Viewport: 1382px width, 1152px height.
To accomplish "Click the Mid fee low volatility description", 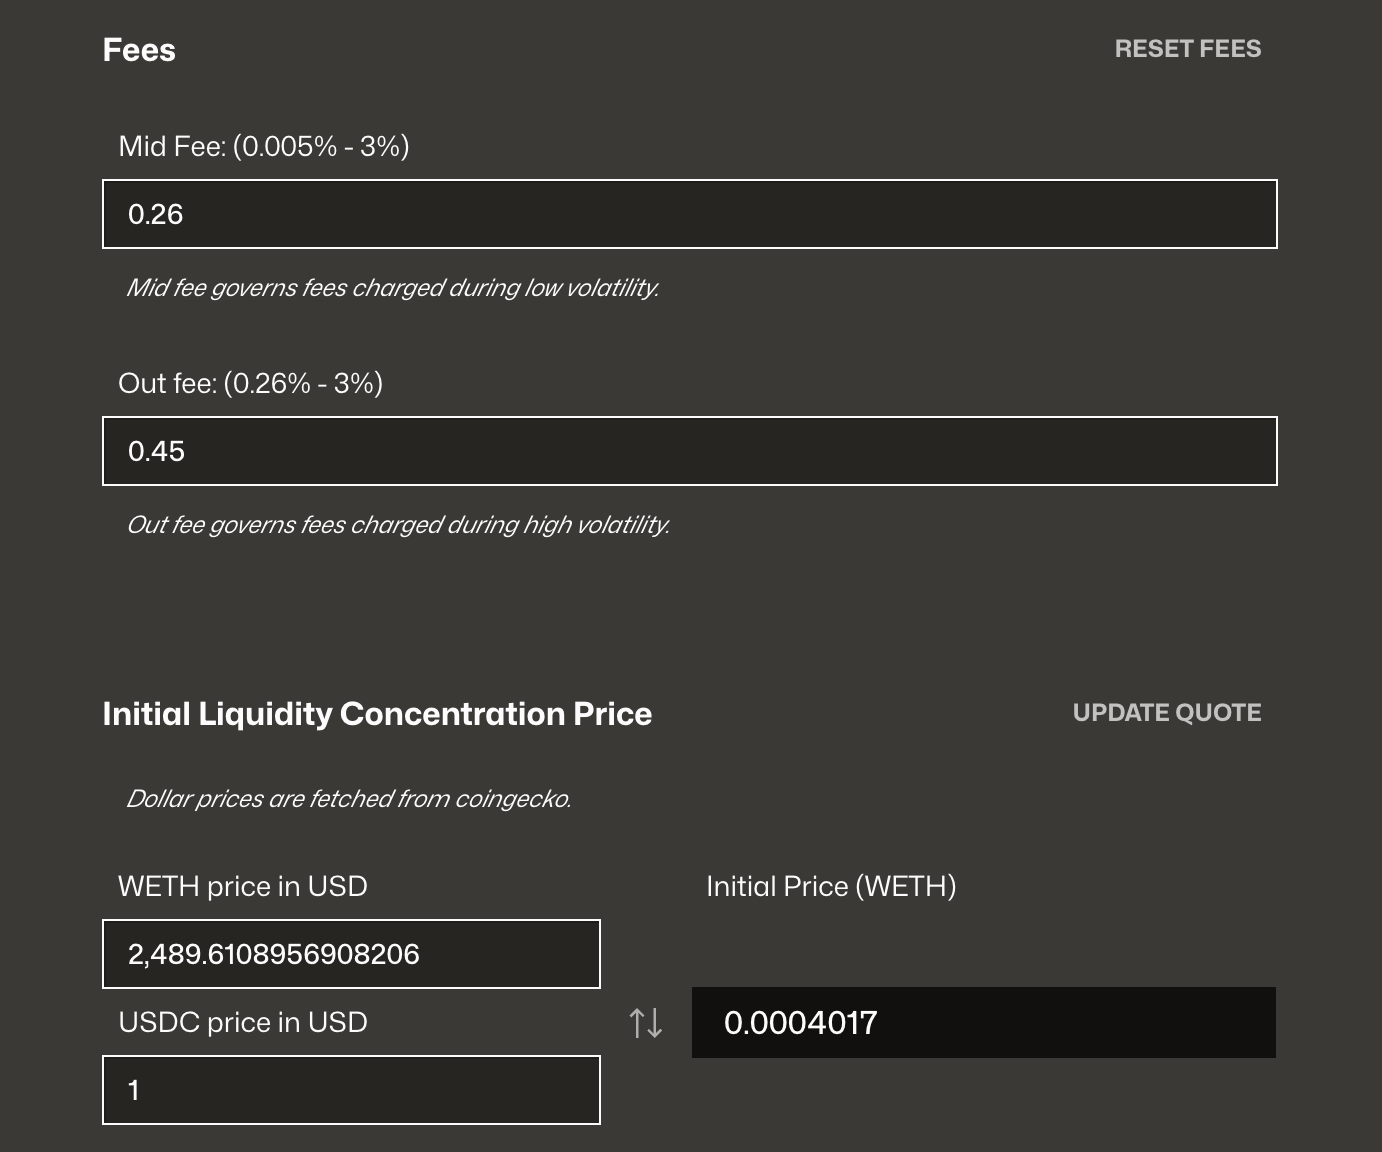I will [392, 288].
